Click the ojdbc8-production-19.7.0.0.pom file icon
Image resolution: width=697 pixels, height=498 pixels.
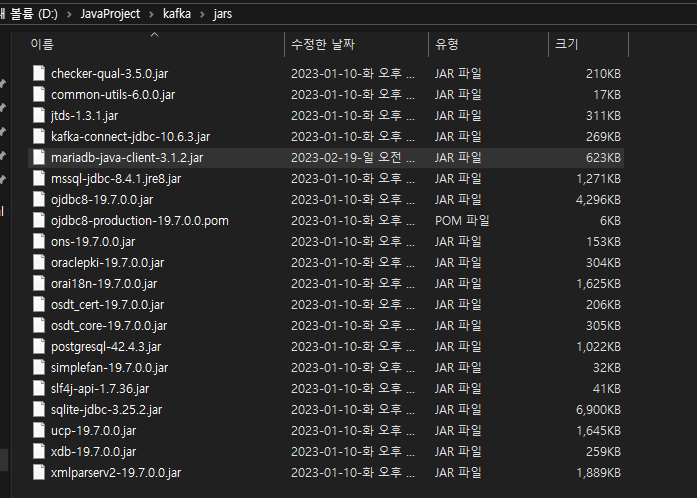tap(39, 221)
